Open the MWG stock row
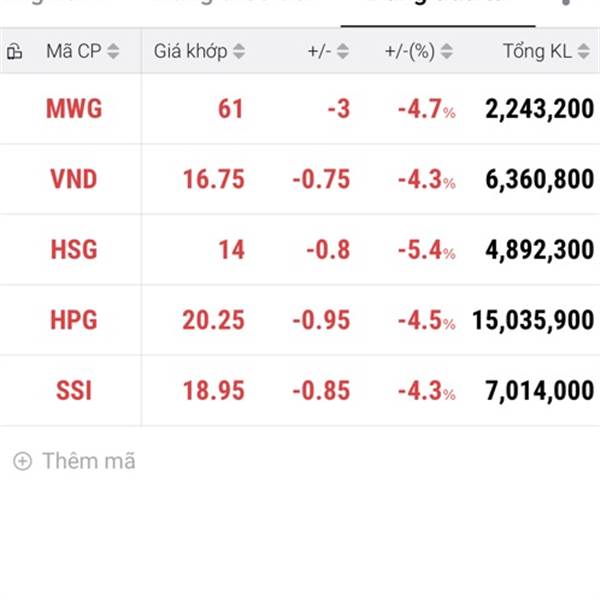Screen dimensions: 600x600 (x=300, y=109)
